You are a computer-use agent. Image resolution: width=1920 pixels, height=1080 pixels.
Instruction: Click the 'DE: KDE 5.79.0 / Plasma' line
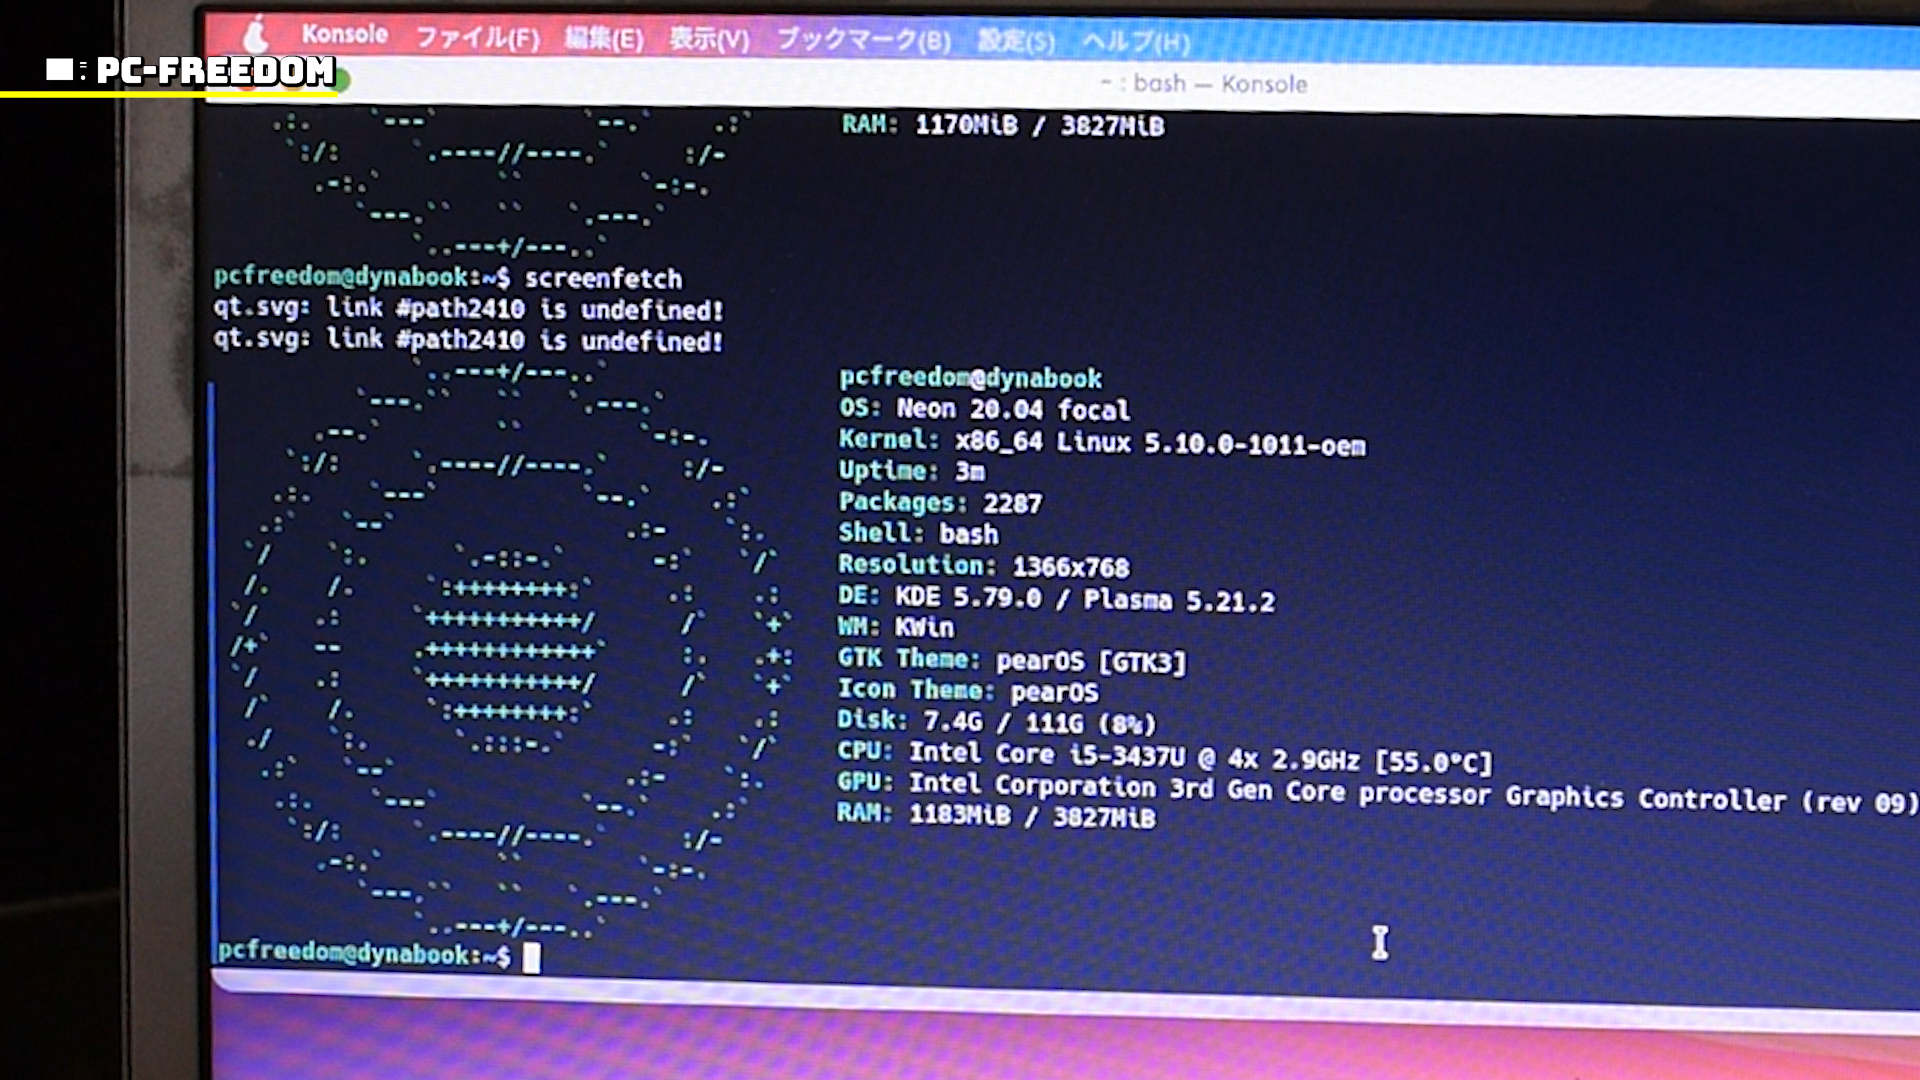pos(1056,599)
